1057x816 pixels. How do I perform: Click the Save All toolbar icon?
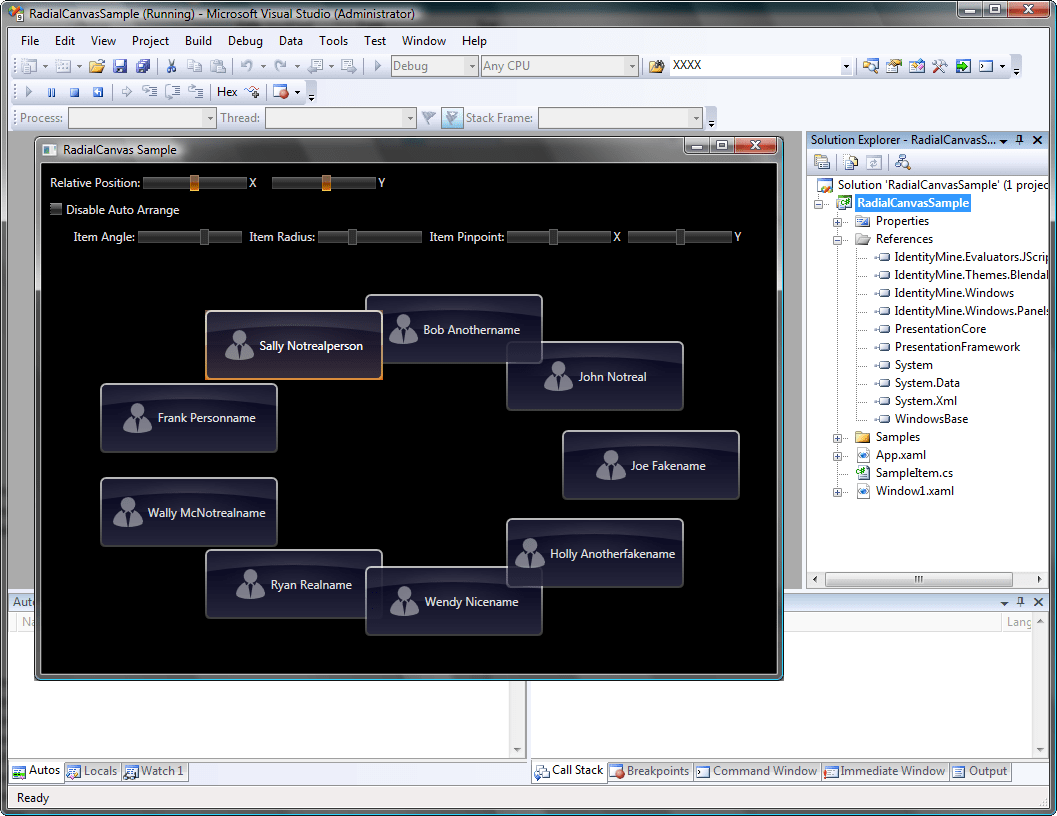tap(142, 67)
